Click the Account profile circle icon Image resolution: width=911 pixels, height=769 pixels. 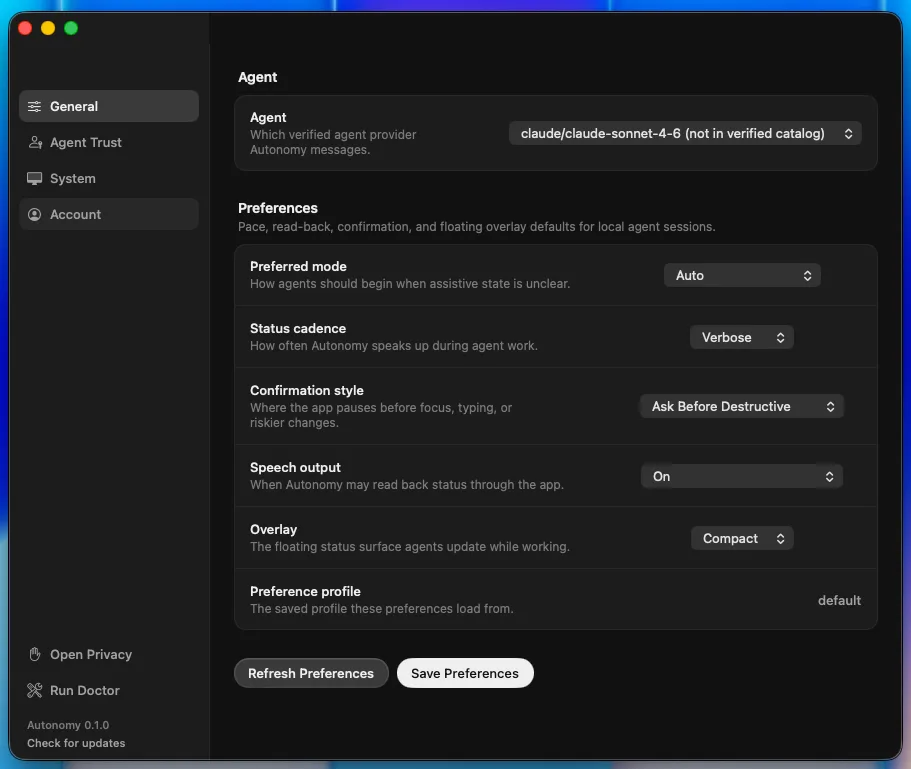coord(34,214)
